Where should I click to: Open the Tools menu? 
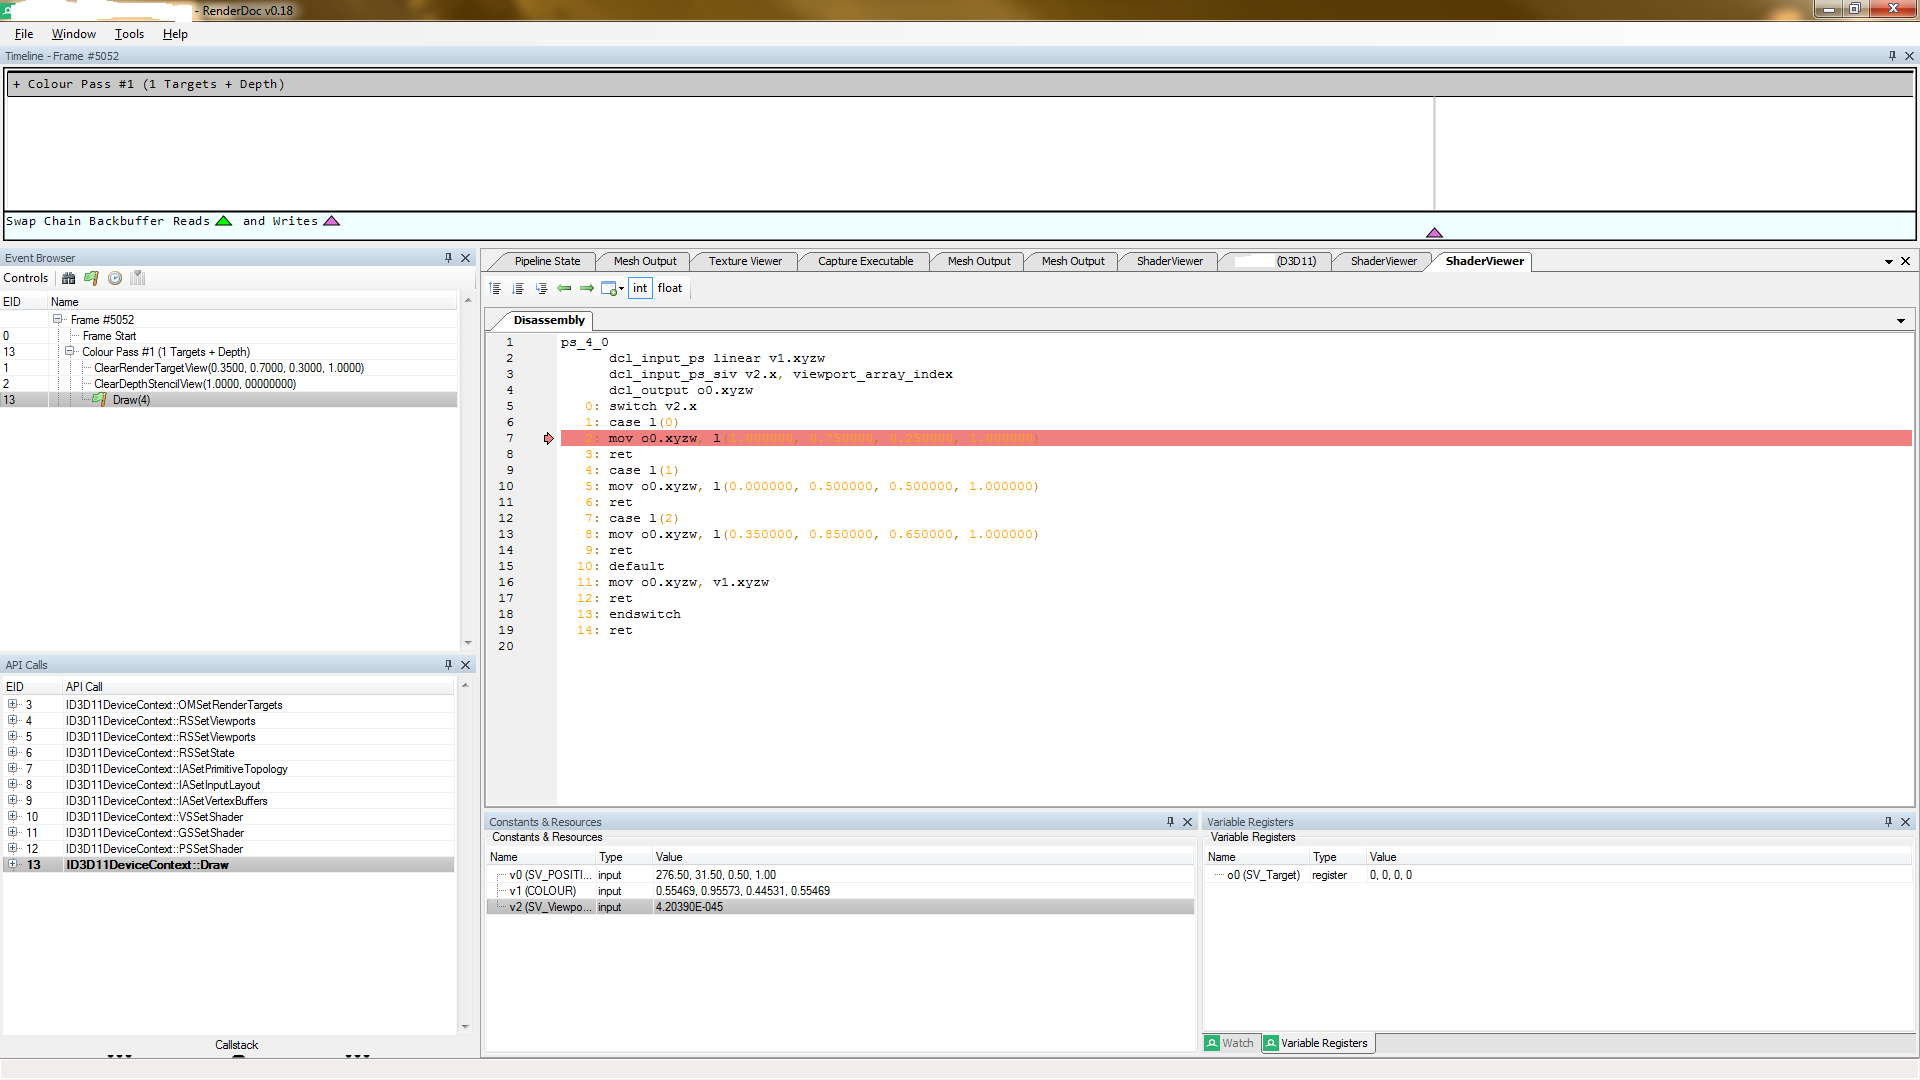pos(129,34)
